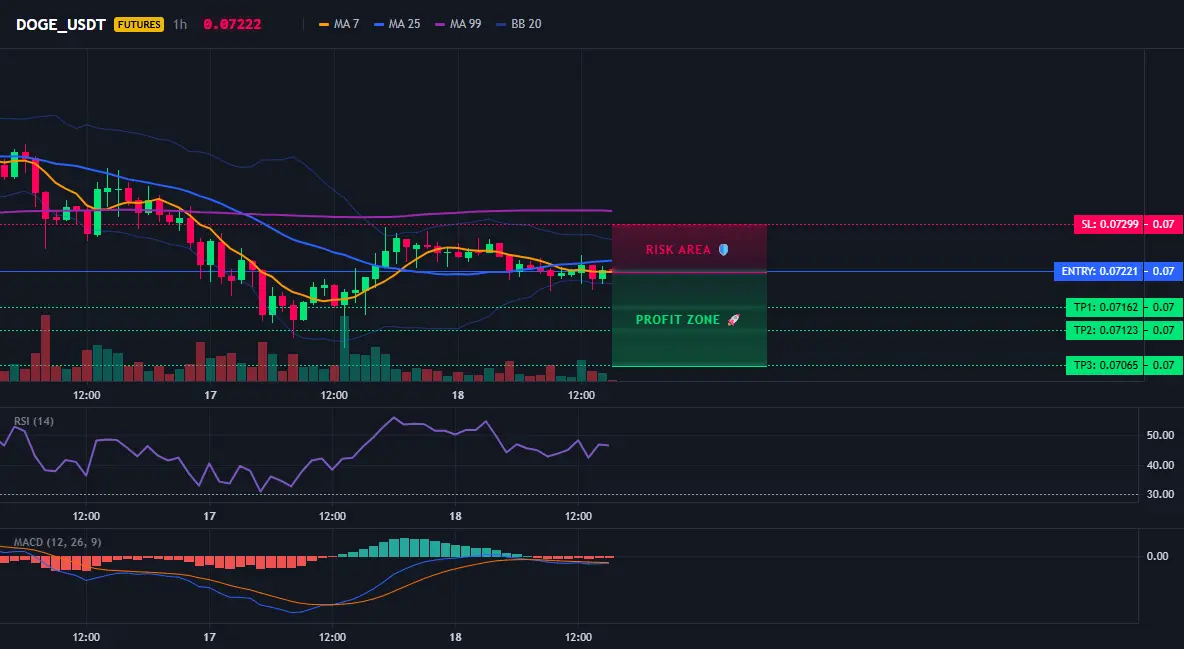Toggle the MA 7 legend entry
Image resolution: width=1184 pixels, height=649 pixels.
point(339,24)
